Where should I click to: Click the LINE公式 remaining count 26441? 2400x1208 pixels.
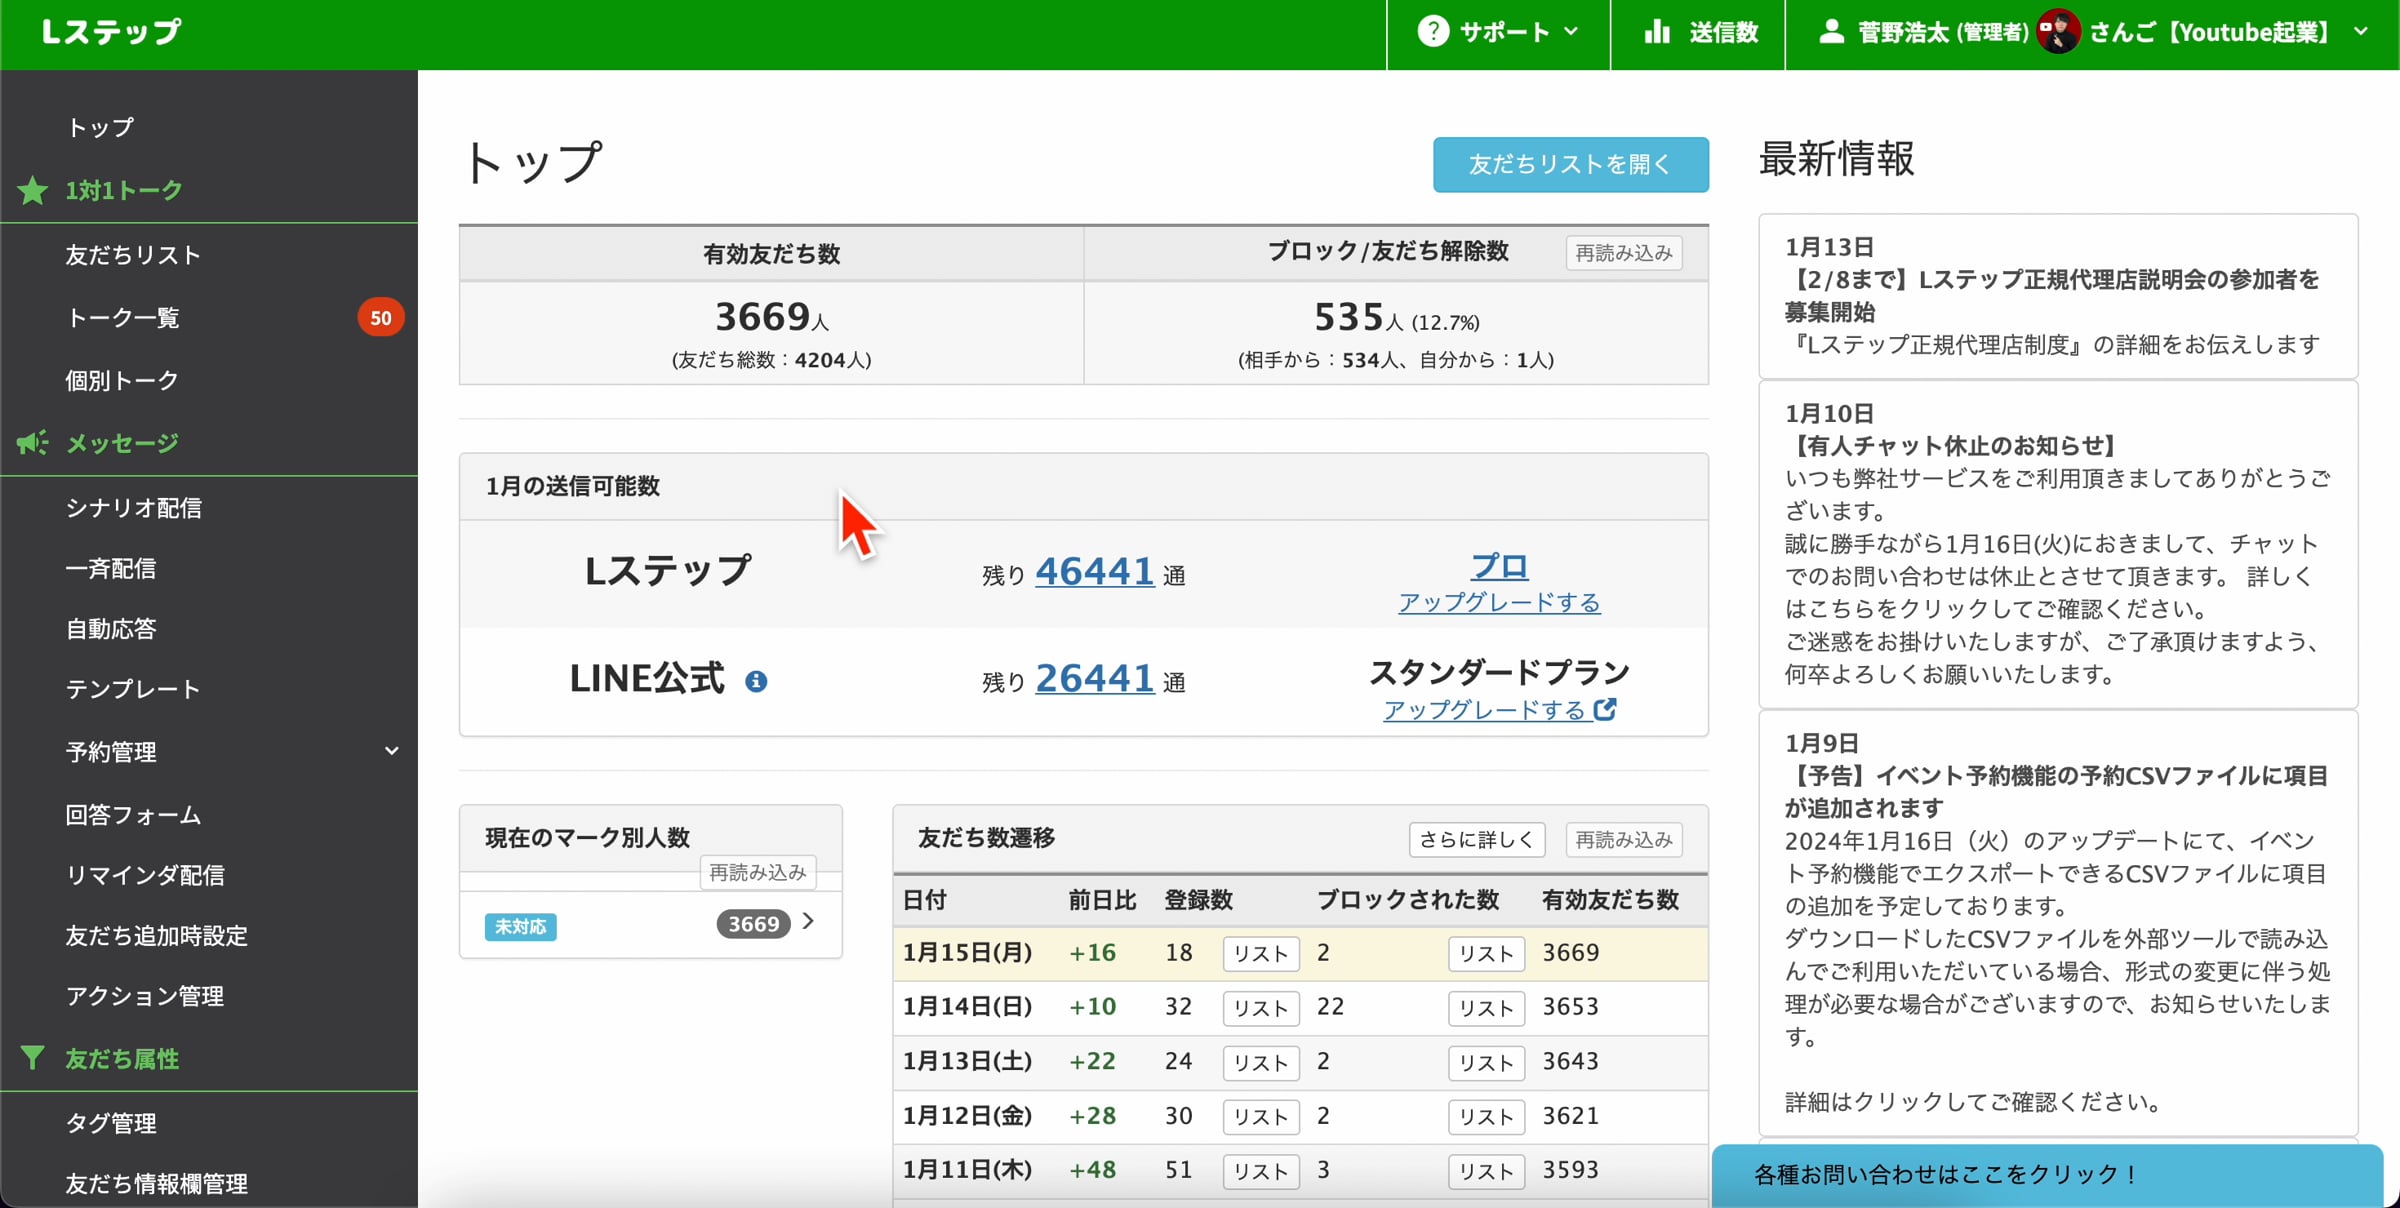coord(1095,678)
